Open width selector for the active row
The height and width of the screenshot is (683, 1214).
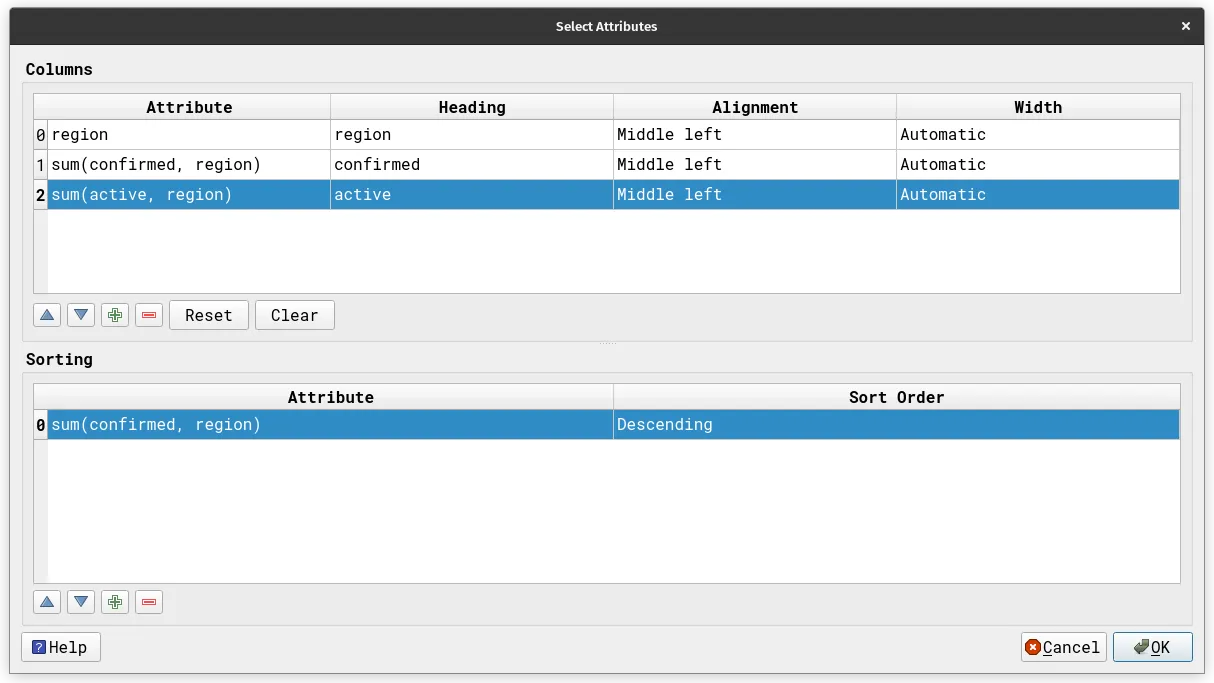click(x=1037, y=194)
